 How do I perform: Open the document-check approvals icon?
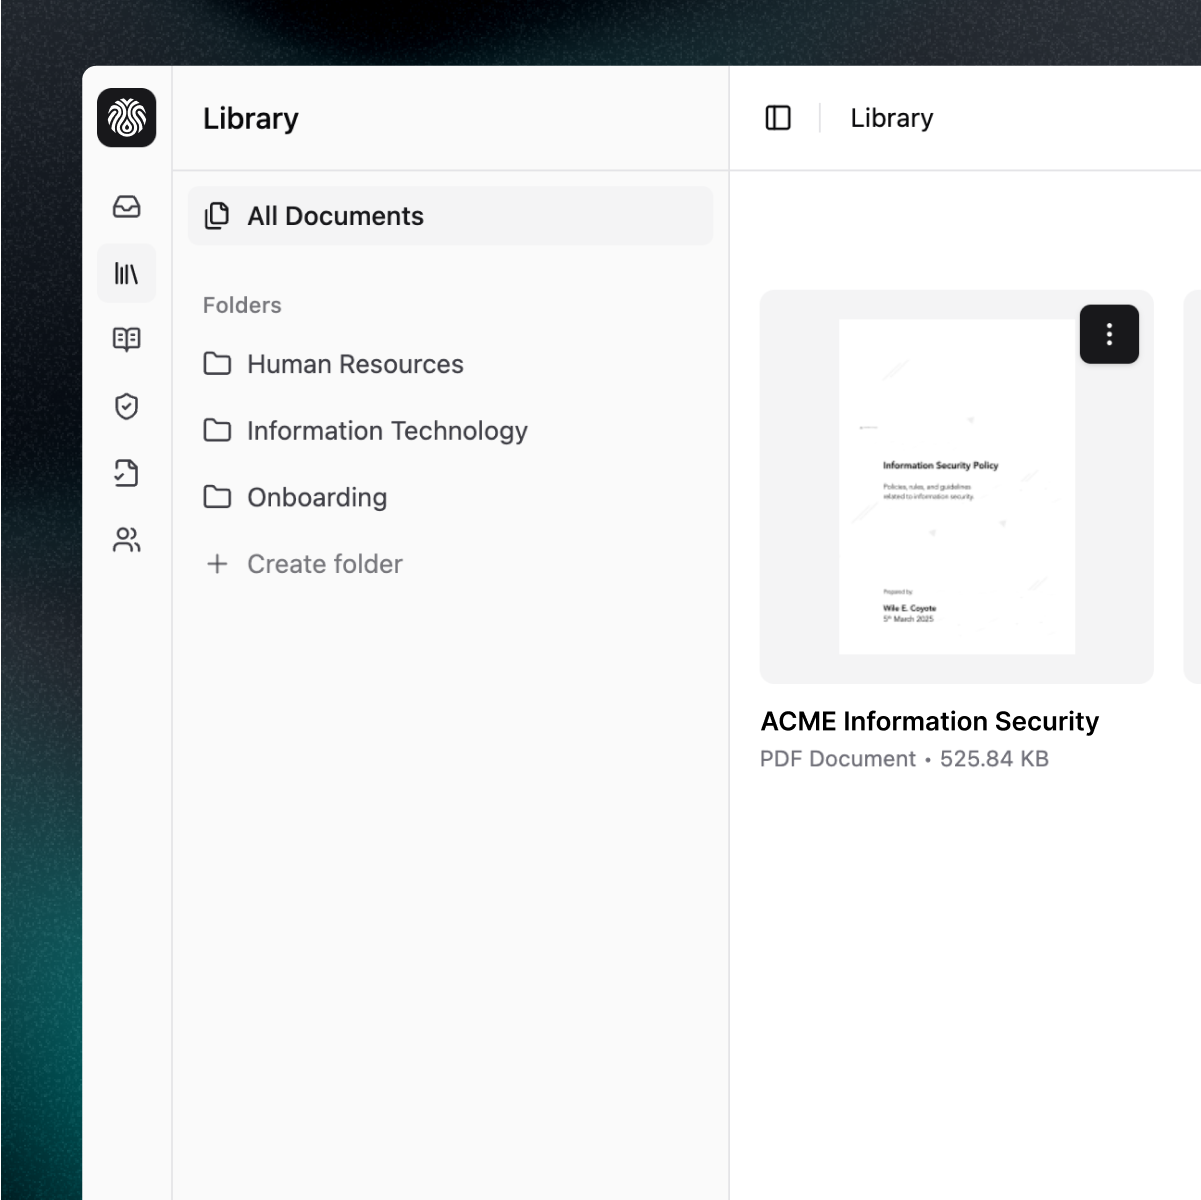point(126,473)
